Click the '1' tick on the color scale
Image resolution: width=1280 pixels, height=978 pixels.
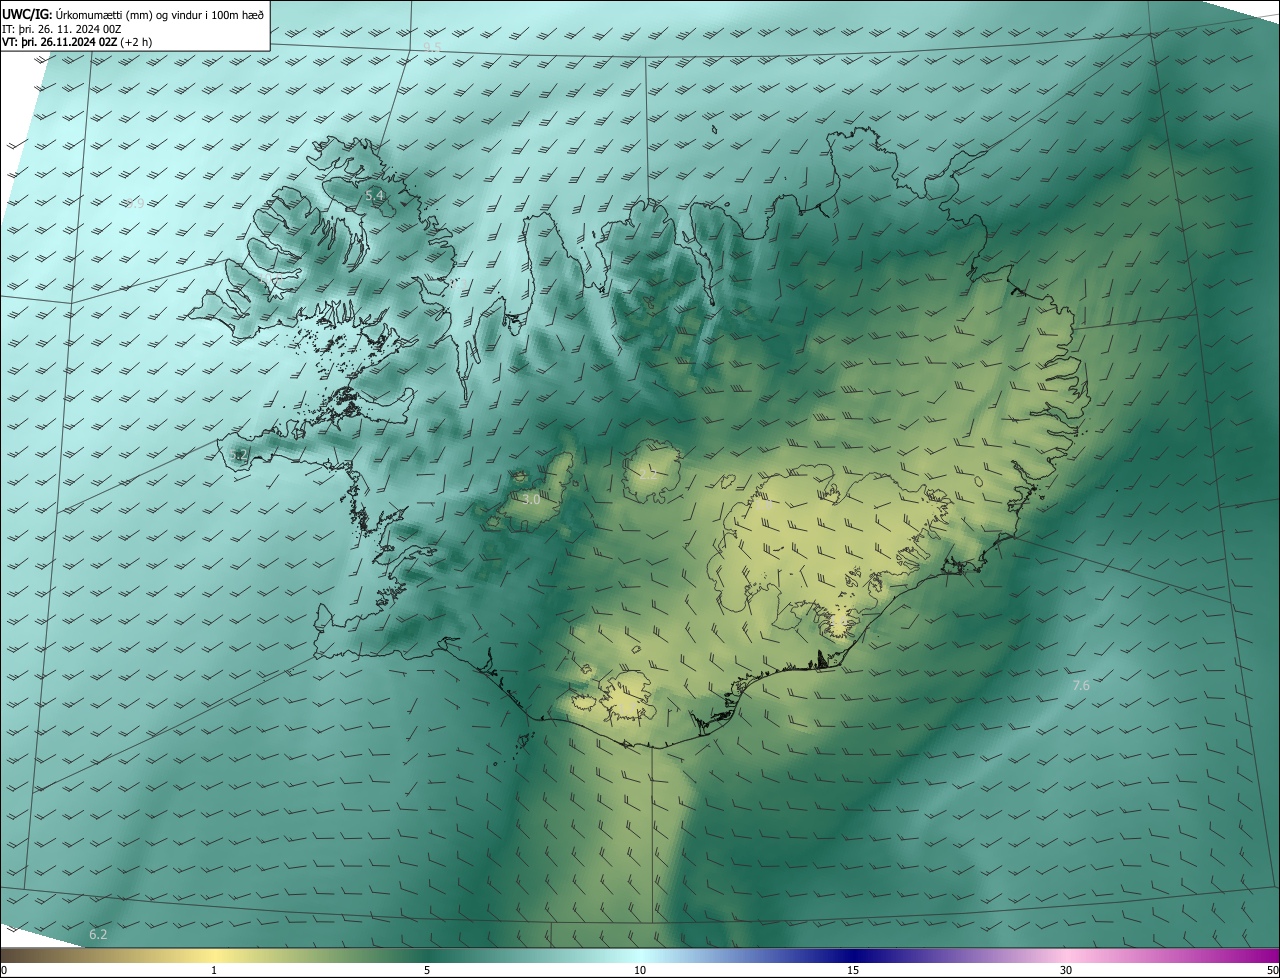214,970
